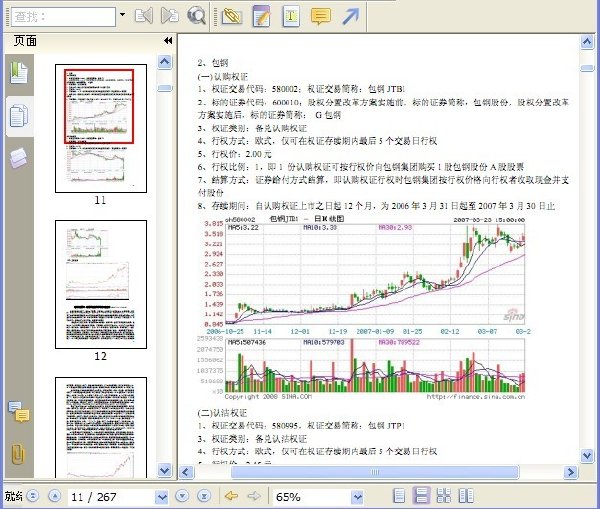Switch to facing pages layout

(466, 496)
